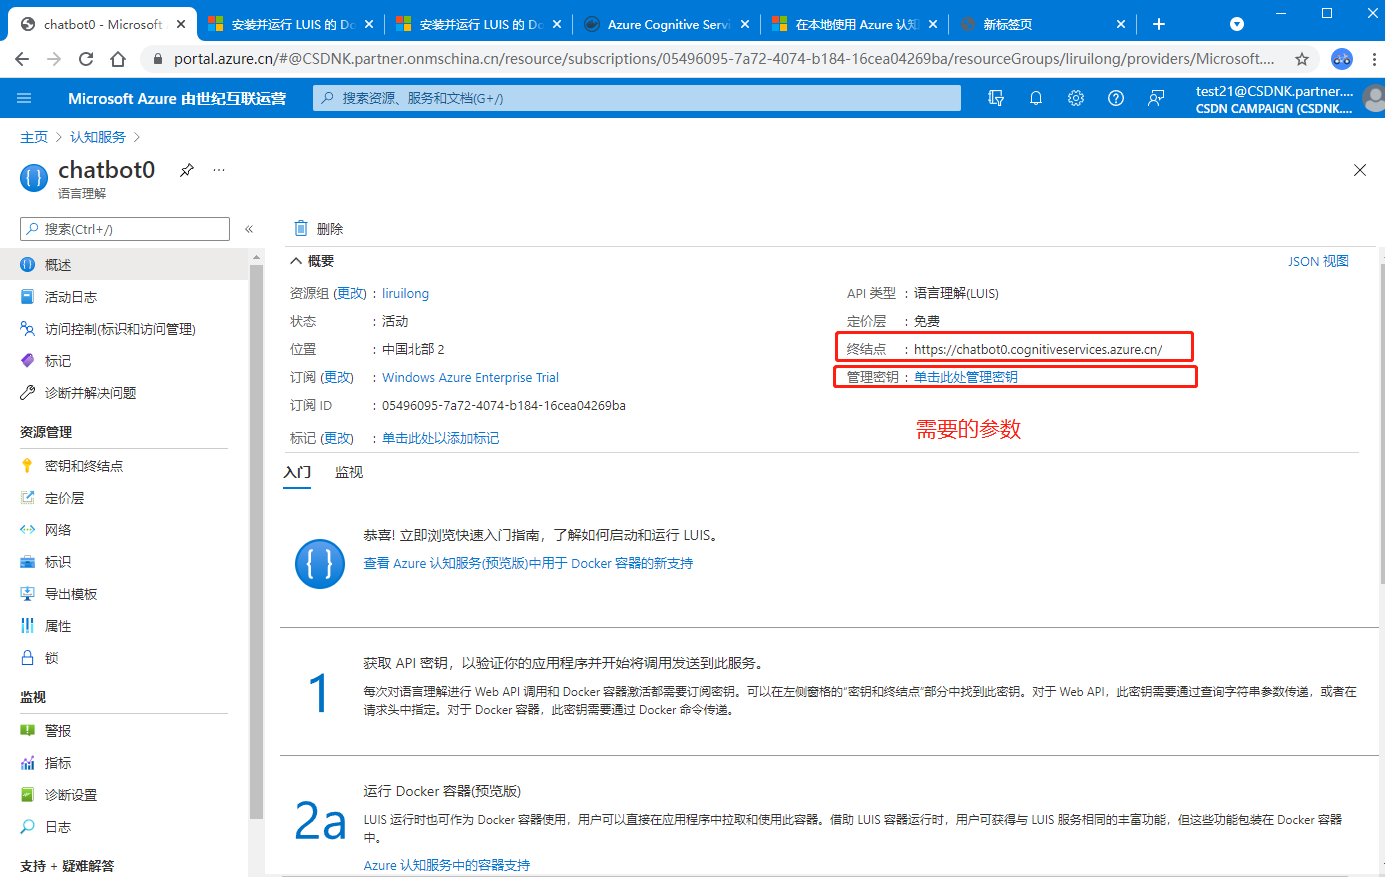Bookmark this page with star icon
The width and height of the screenshot is (1385, 877).
pos(1302,59)
